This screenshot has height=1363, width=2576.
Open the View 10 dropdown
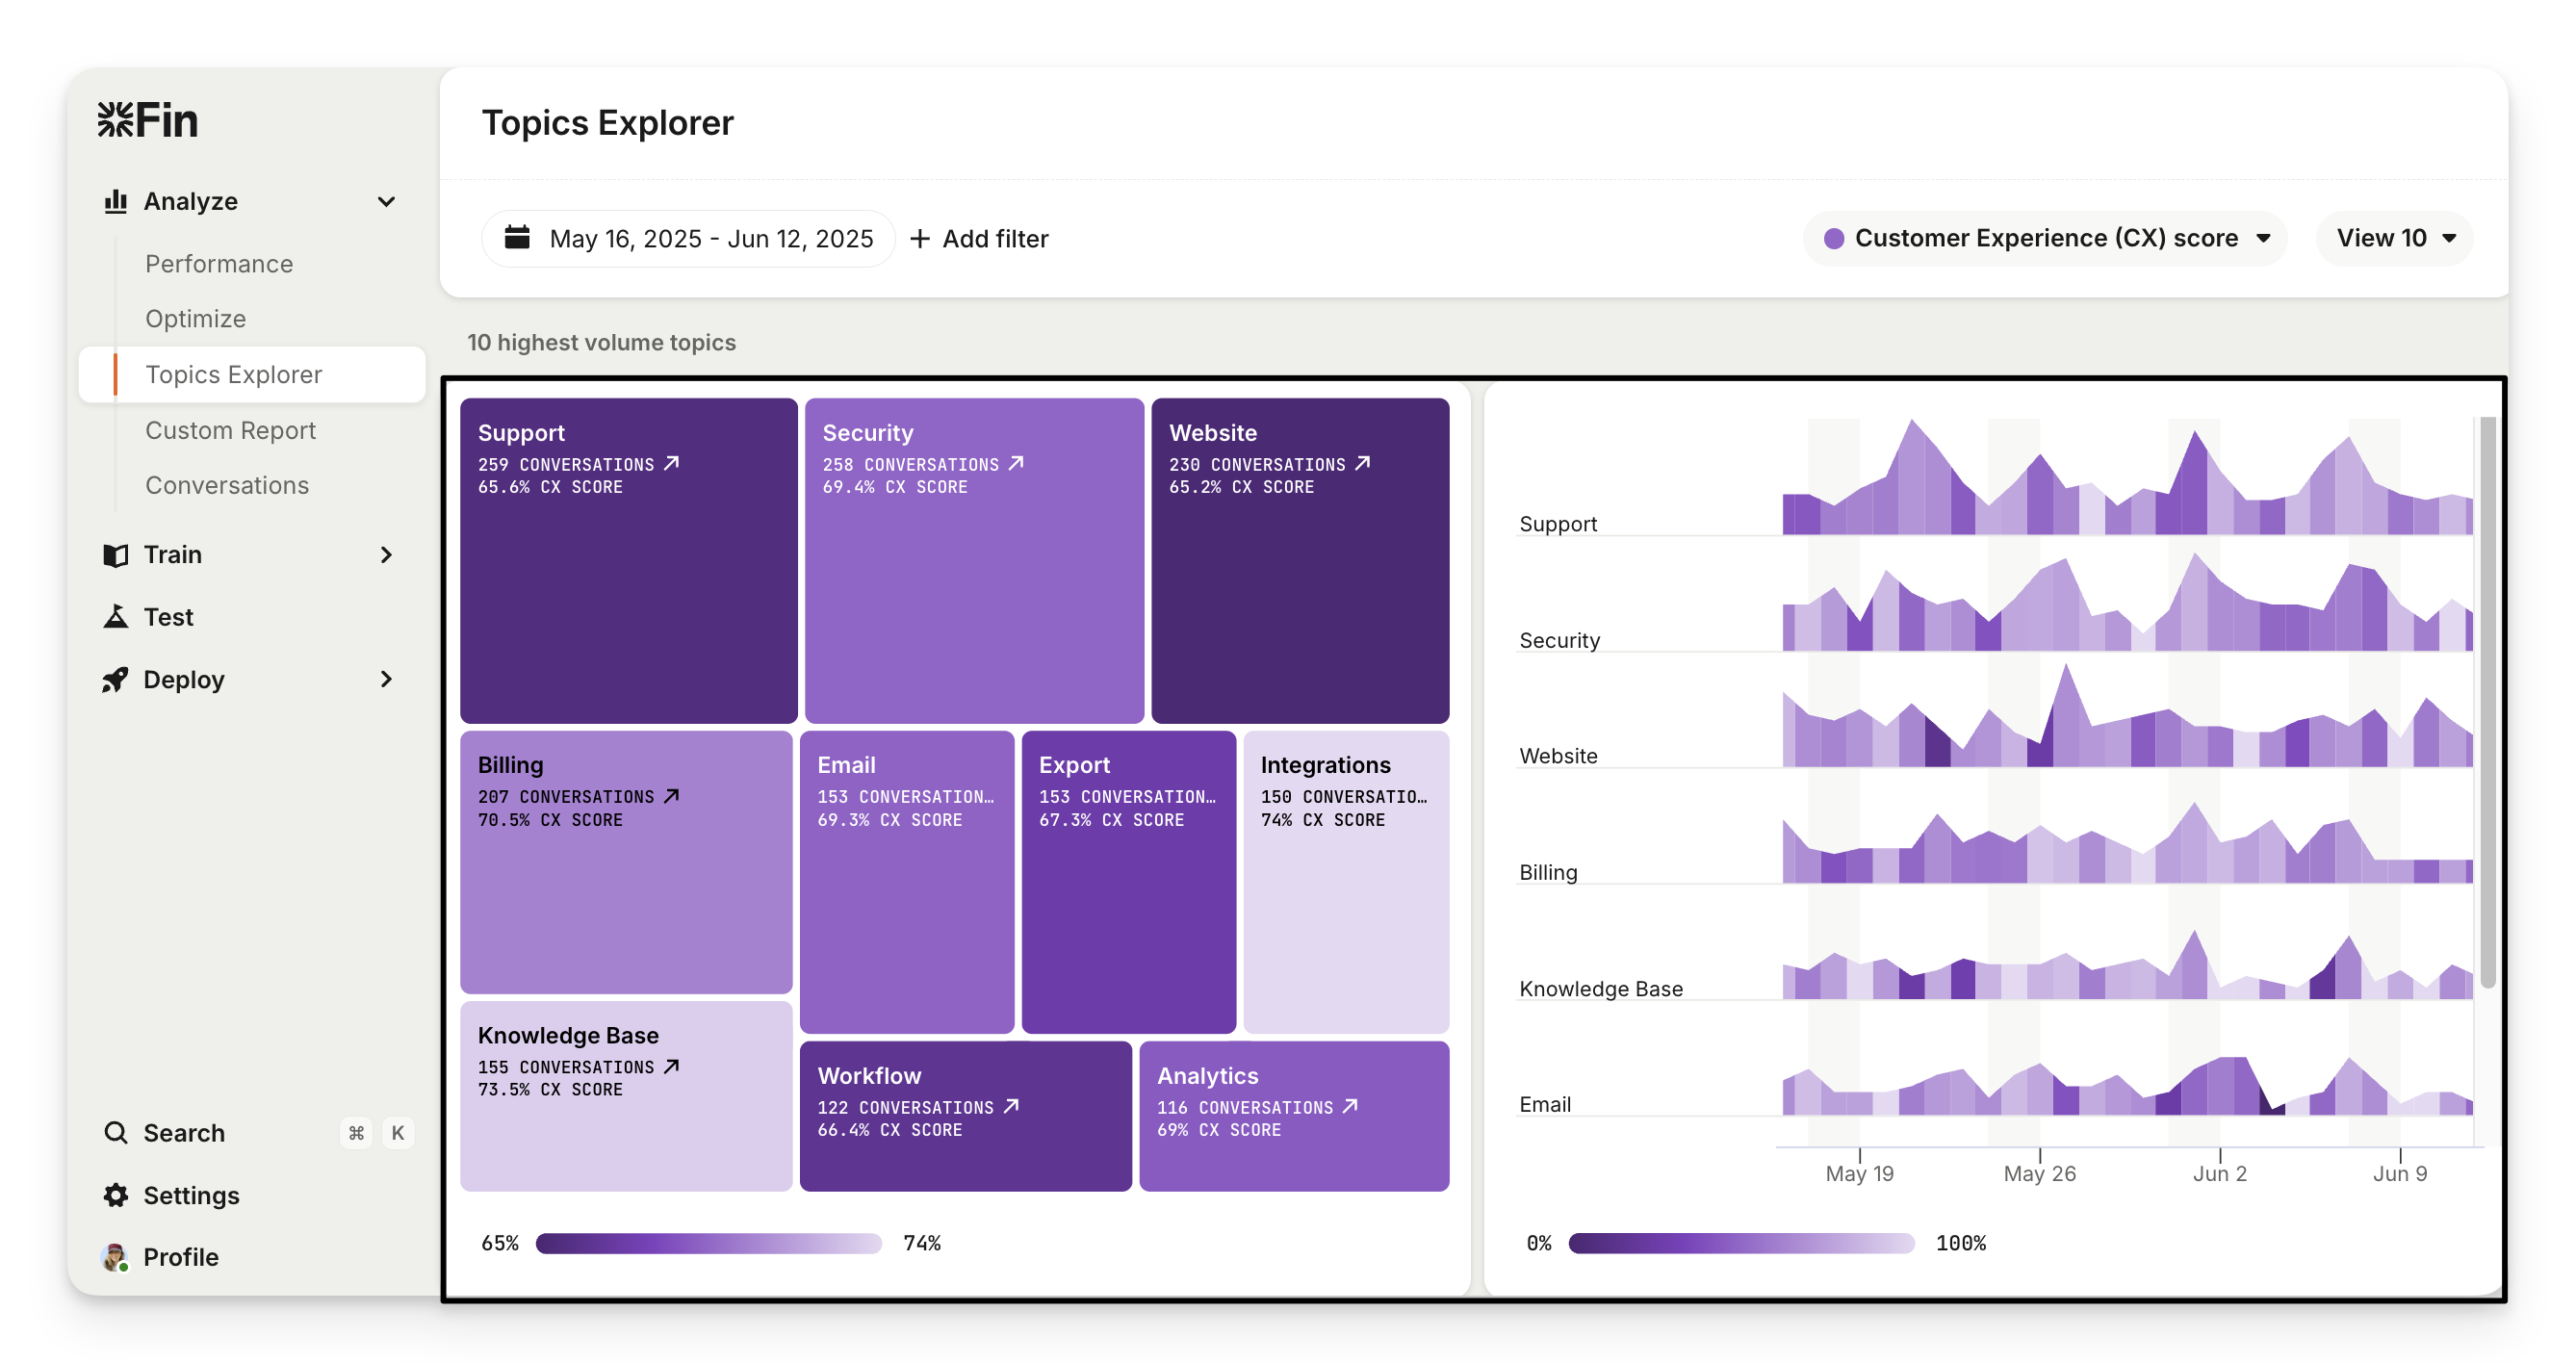click(x=2394, y=238)
